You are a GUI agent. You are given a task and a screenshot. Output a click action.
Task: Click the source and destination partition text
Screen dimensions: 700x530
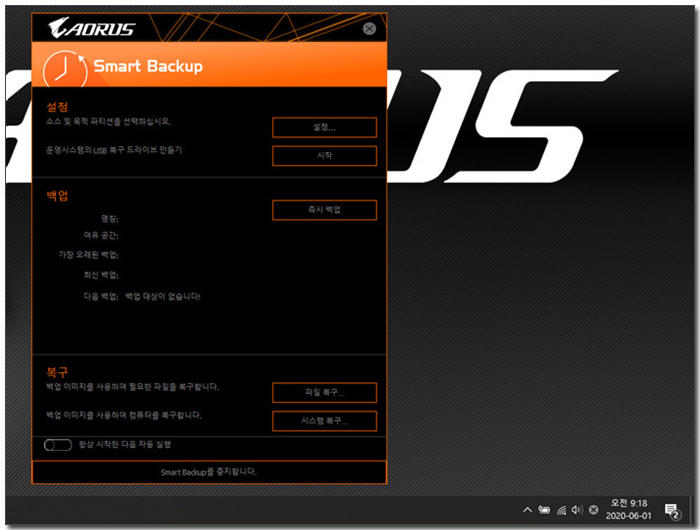[109, 121]
